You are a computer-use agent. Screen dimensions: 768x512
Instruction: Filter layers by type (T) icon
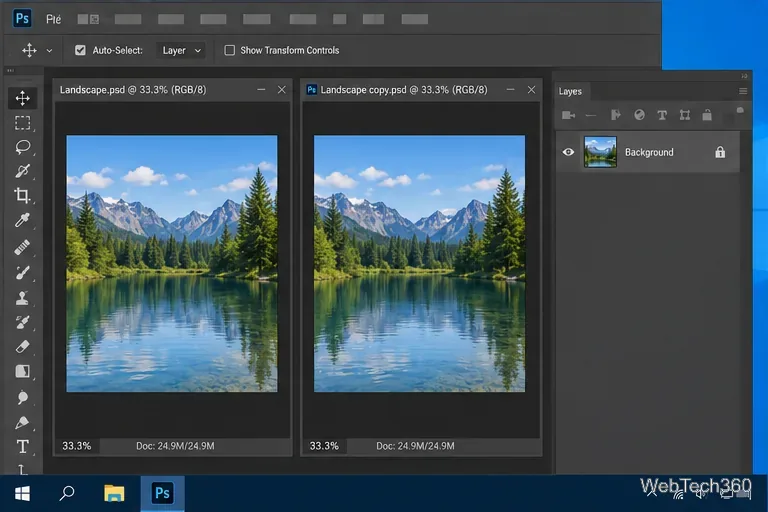coord(662,115)
